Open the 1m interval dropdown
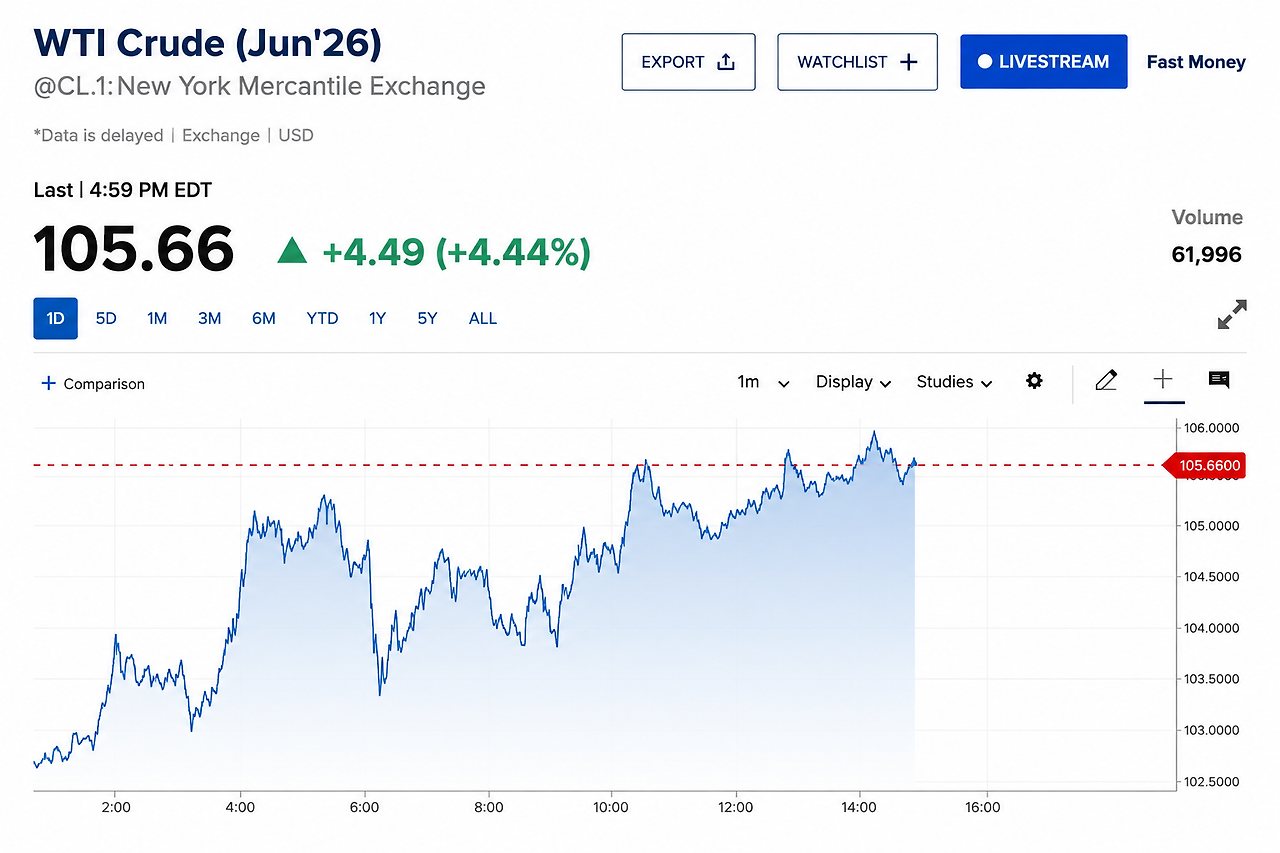The height and width of the screenshot is (853, 1280). pos(764,382)
